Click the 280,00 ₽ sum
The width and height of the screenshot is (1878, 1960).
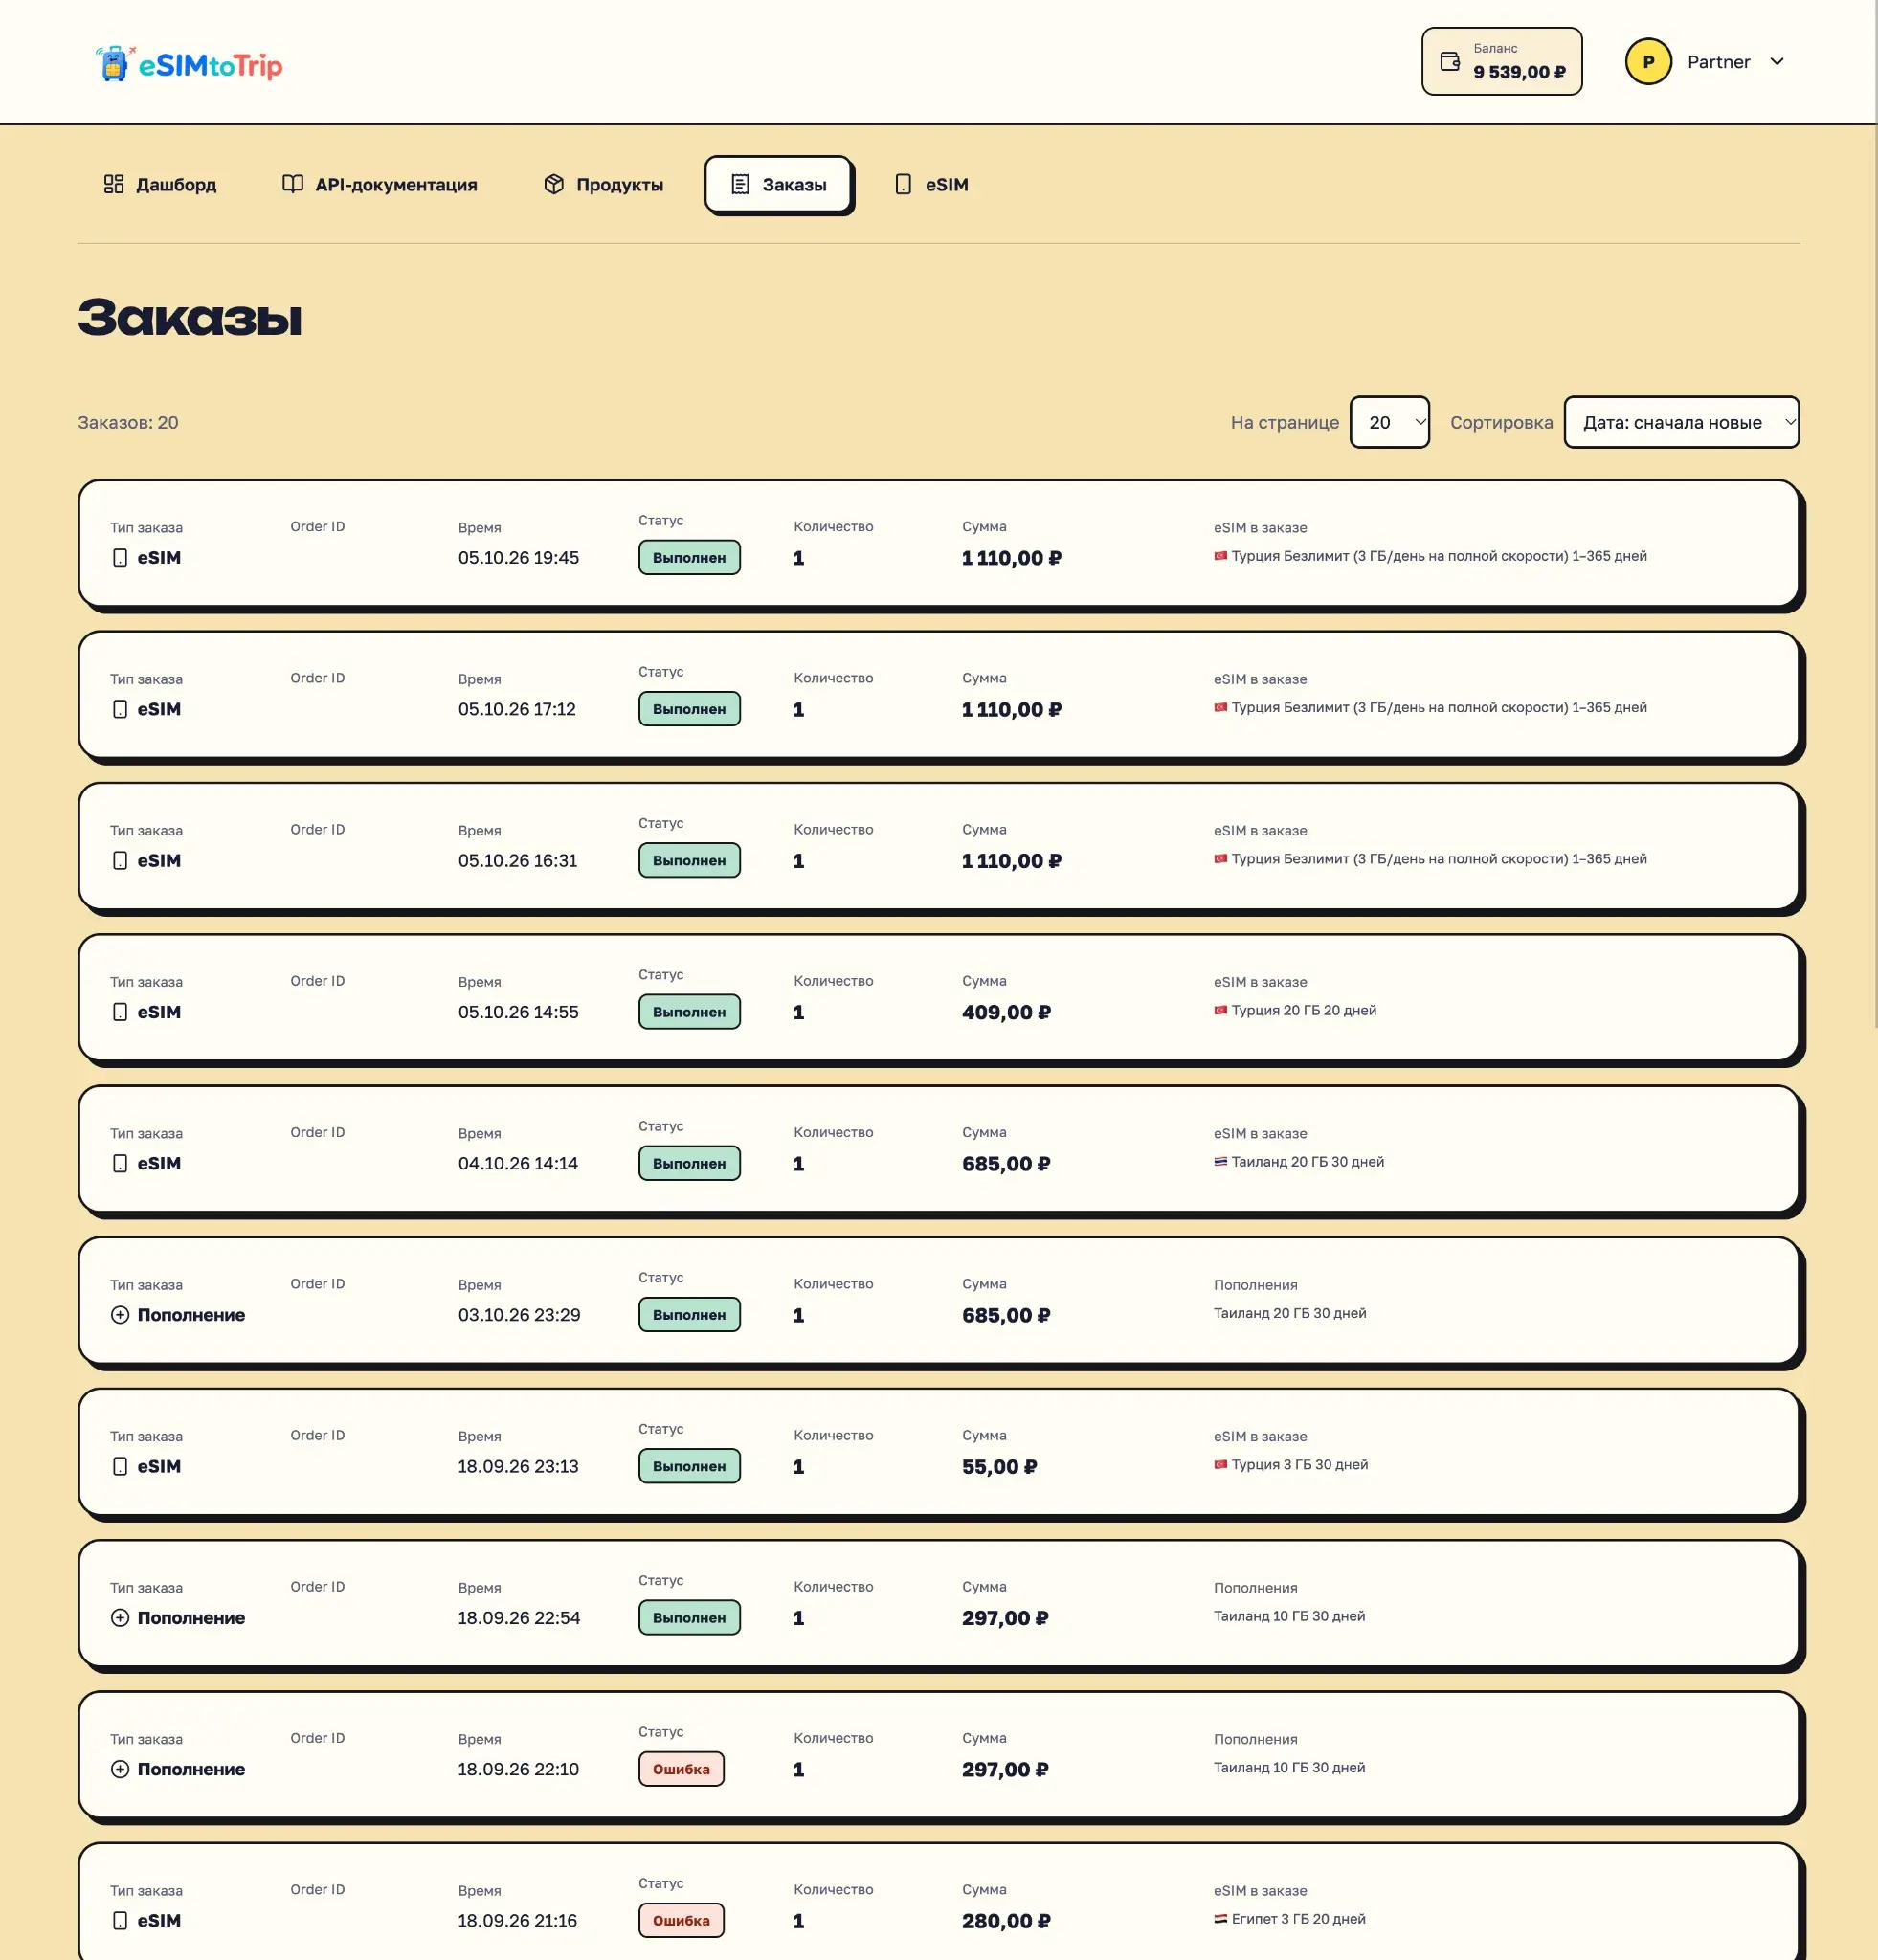(1006, 1921)
